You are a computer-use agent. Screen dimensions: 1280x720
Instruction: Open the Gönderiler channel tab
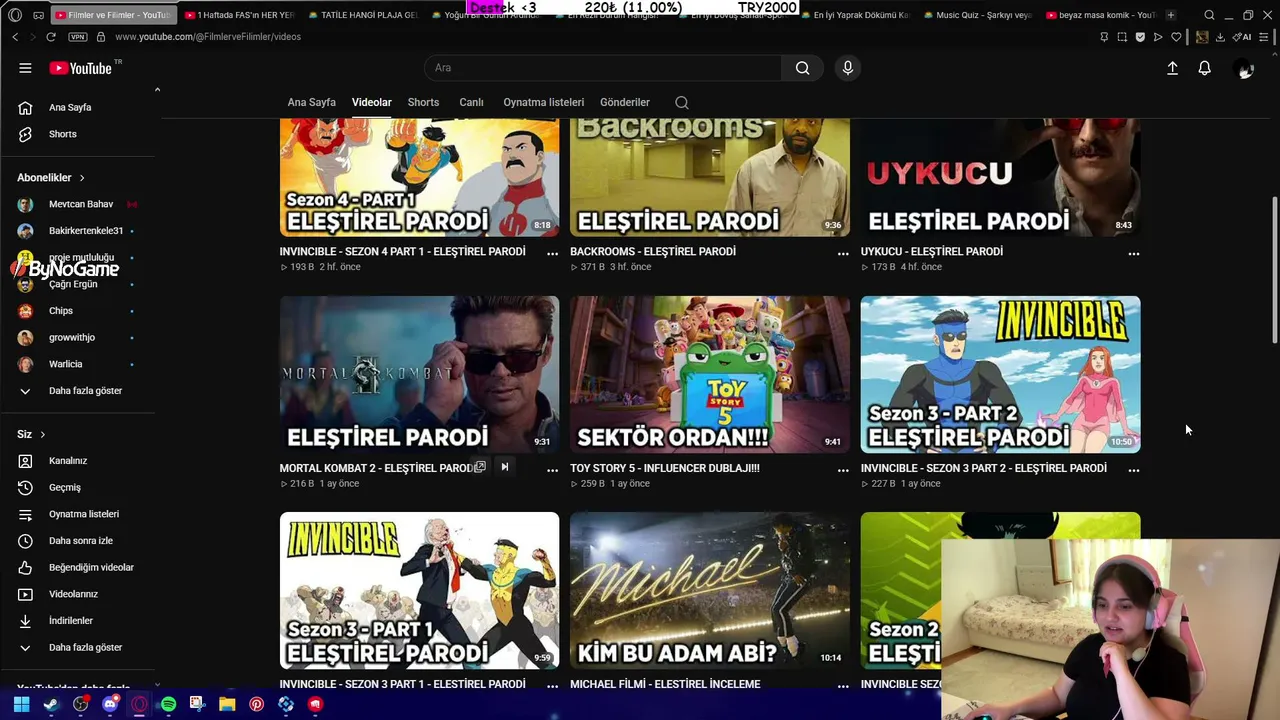625,102
